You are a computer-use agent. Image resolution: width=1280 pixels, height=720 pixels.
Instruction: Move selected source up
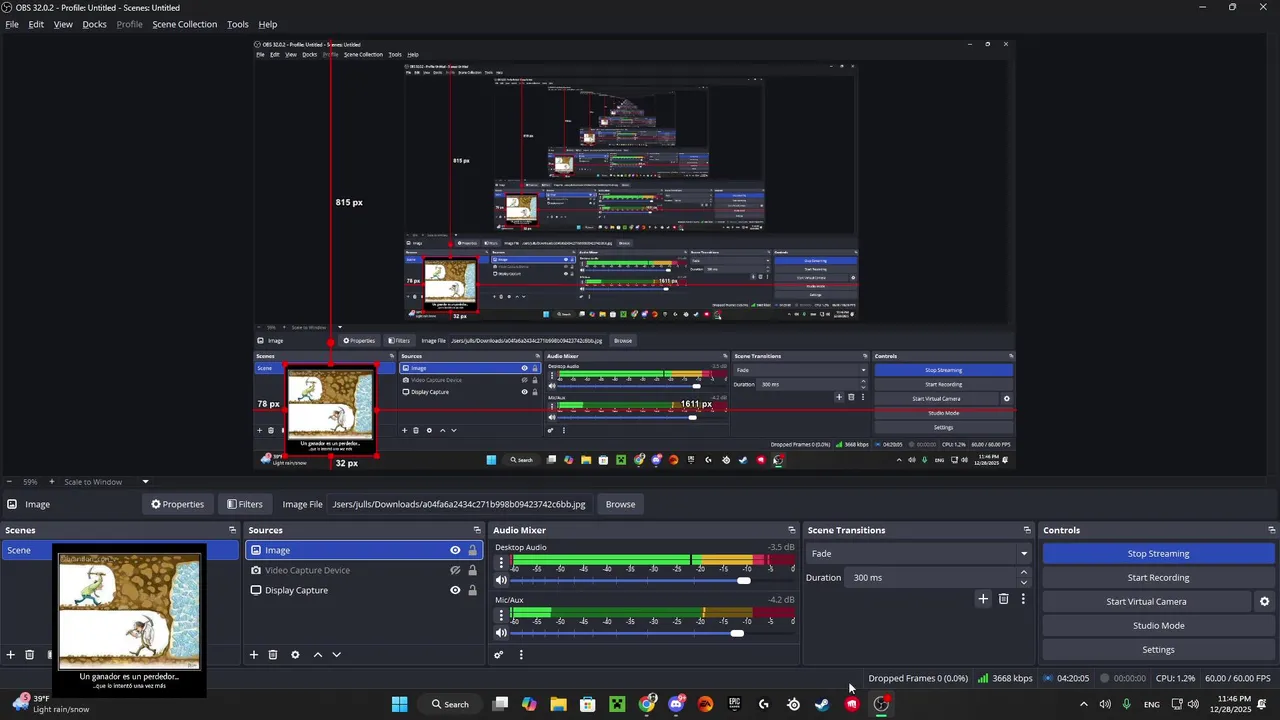pyautogui.click(x=318, y=655)
